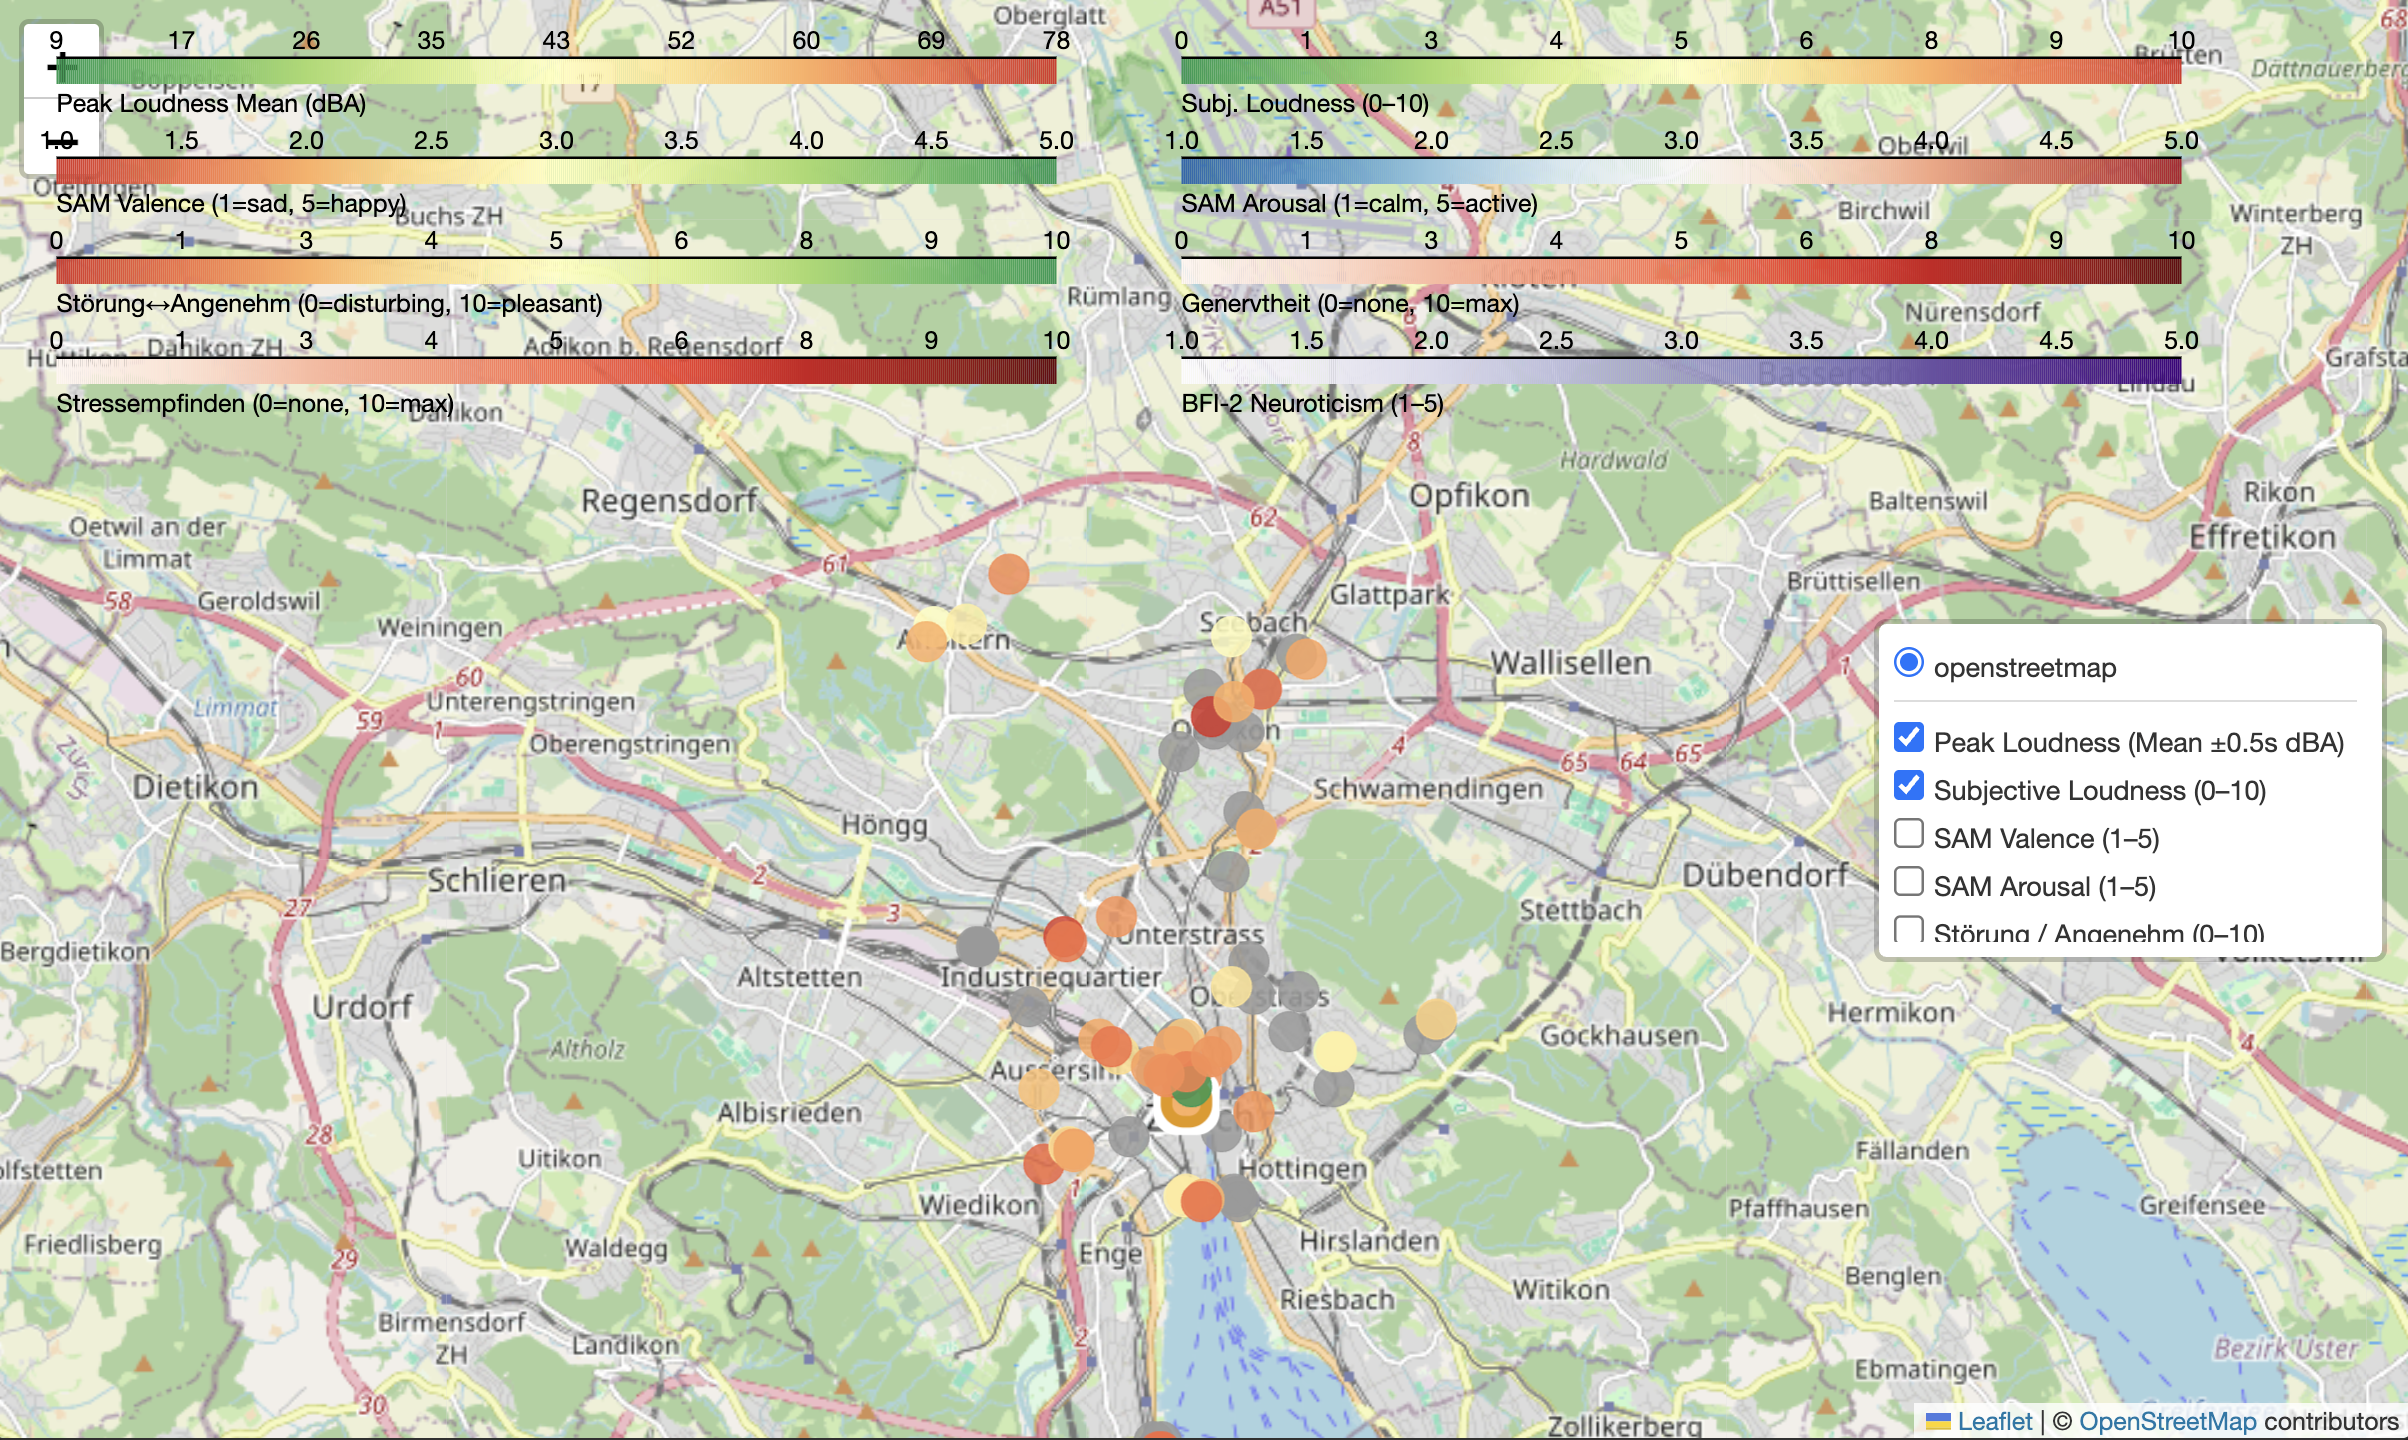
Task: Click the zoom out minus button
Action: pyautogui.click(x=61, y=137)
